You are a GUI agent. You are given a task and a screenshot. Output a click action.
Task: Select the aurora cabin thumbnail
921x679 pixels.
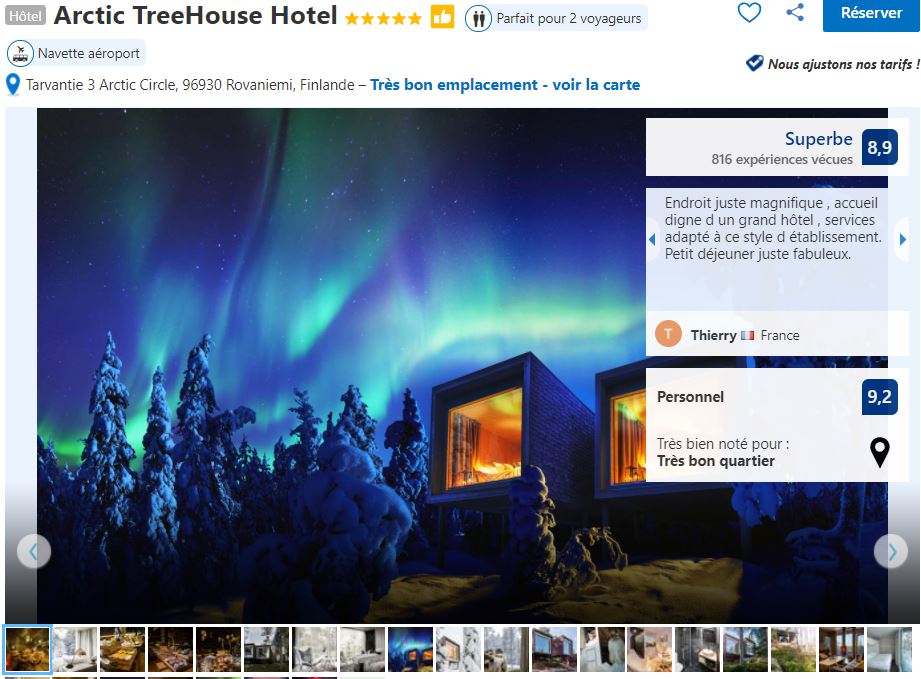coord(411,649)
